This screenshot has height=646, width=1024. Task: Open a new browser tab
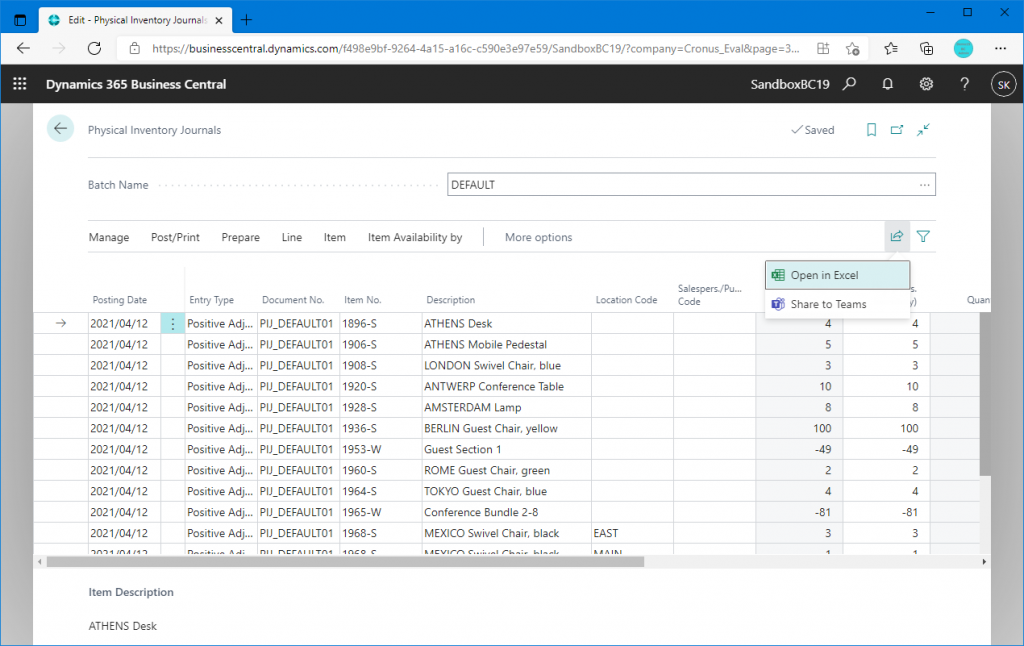click(246, 20)
